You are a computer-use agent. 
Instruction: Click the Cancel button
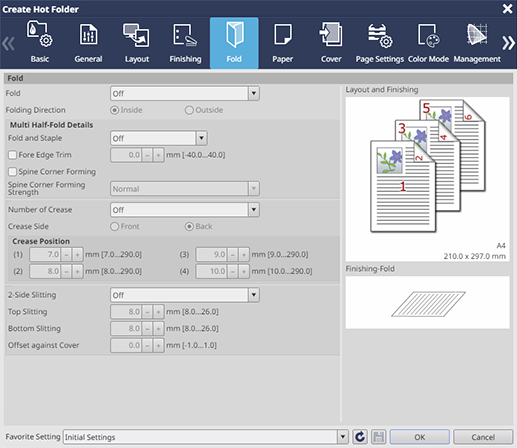click(x=483, y=437)
